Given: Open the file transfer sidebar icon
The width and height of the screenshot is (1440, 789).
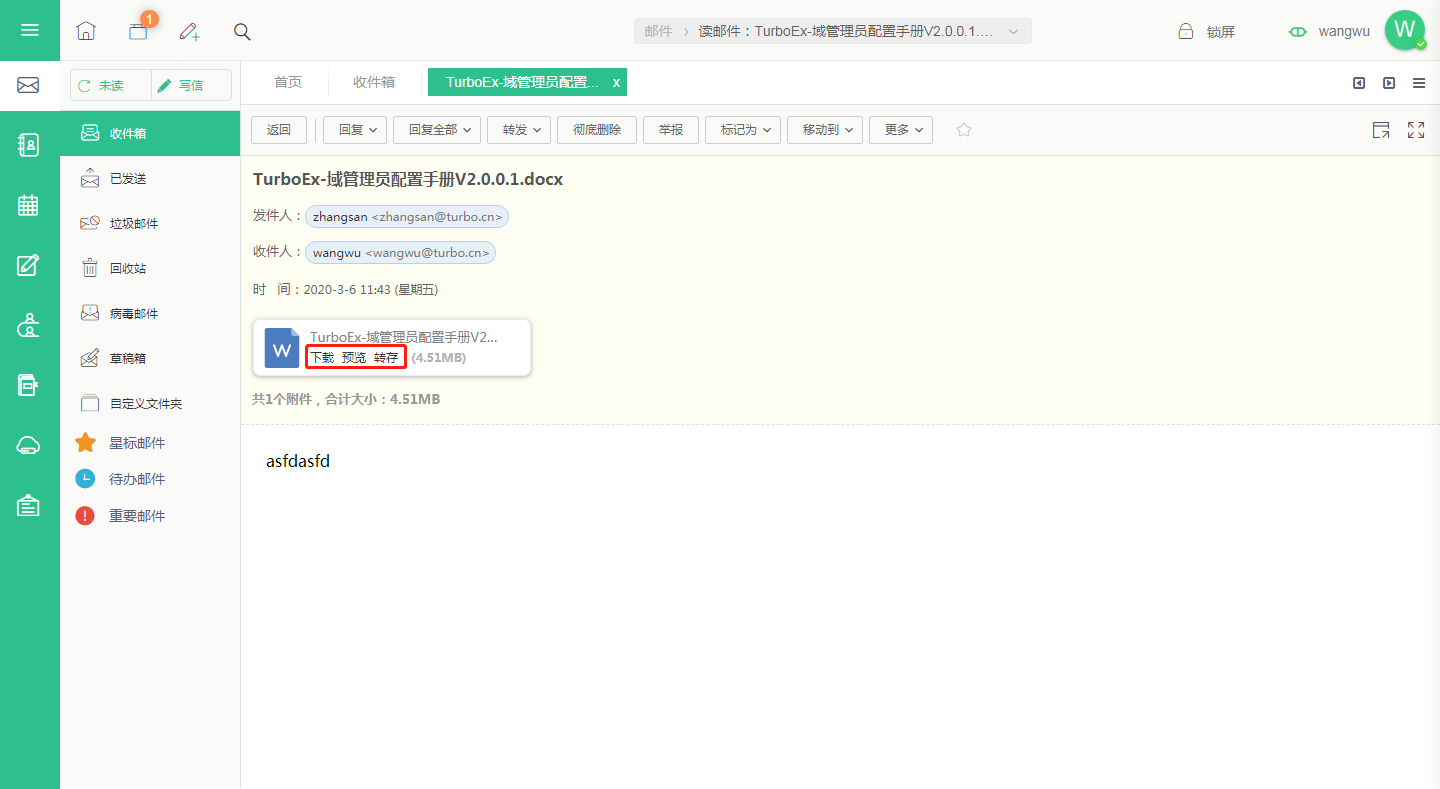Looking at the screenshot, I should pyautogui.click(x=29, y=385).
